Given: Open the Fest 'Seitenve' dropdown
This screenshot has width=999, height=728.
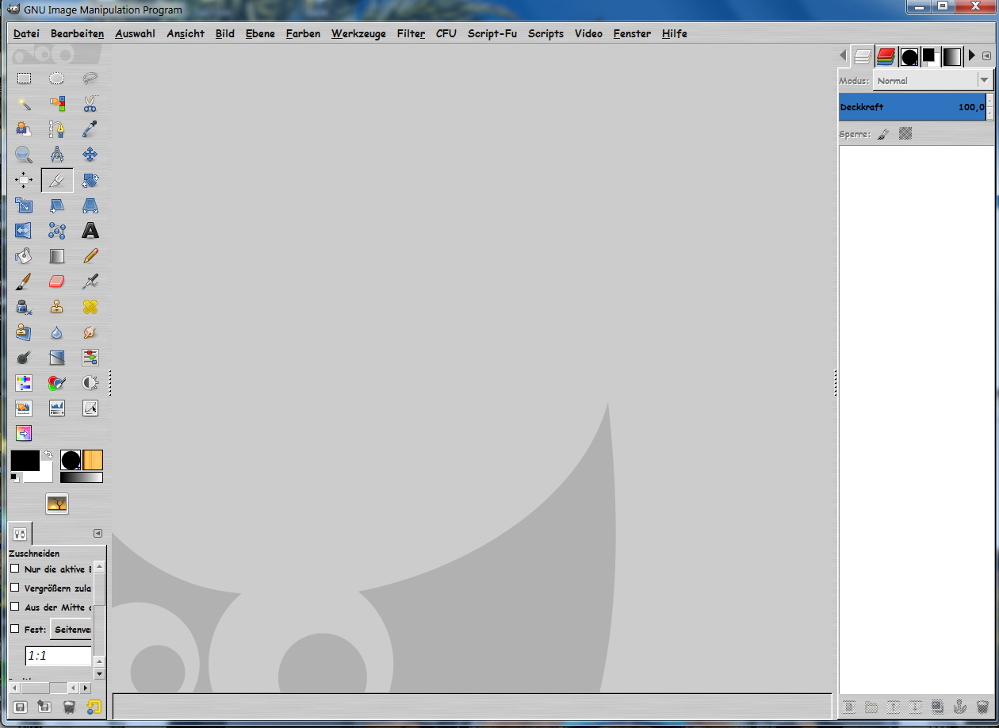Looking at the screenshot, I should (71, 629).
